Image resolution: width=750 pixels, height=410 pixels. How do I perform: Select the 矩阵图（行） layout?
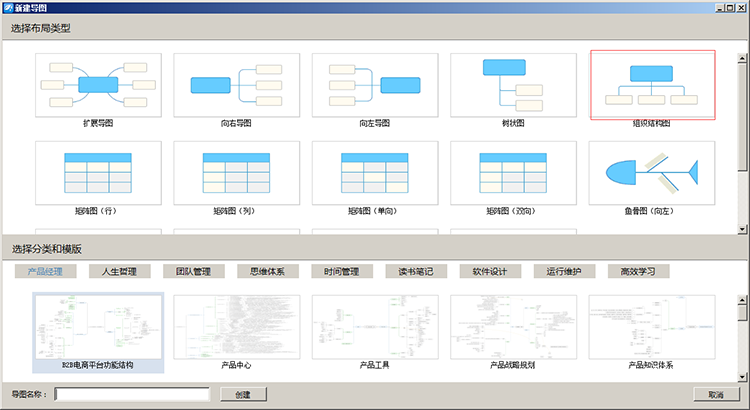[98, 172]
